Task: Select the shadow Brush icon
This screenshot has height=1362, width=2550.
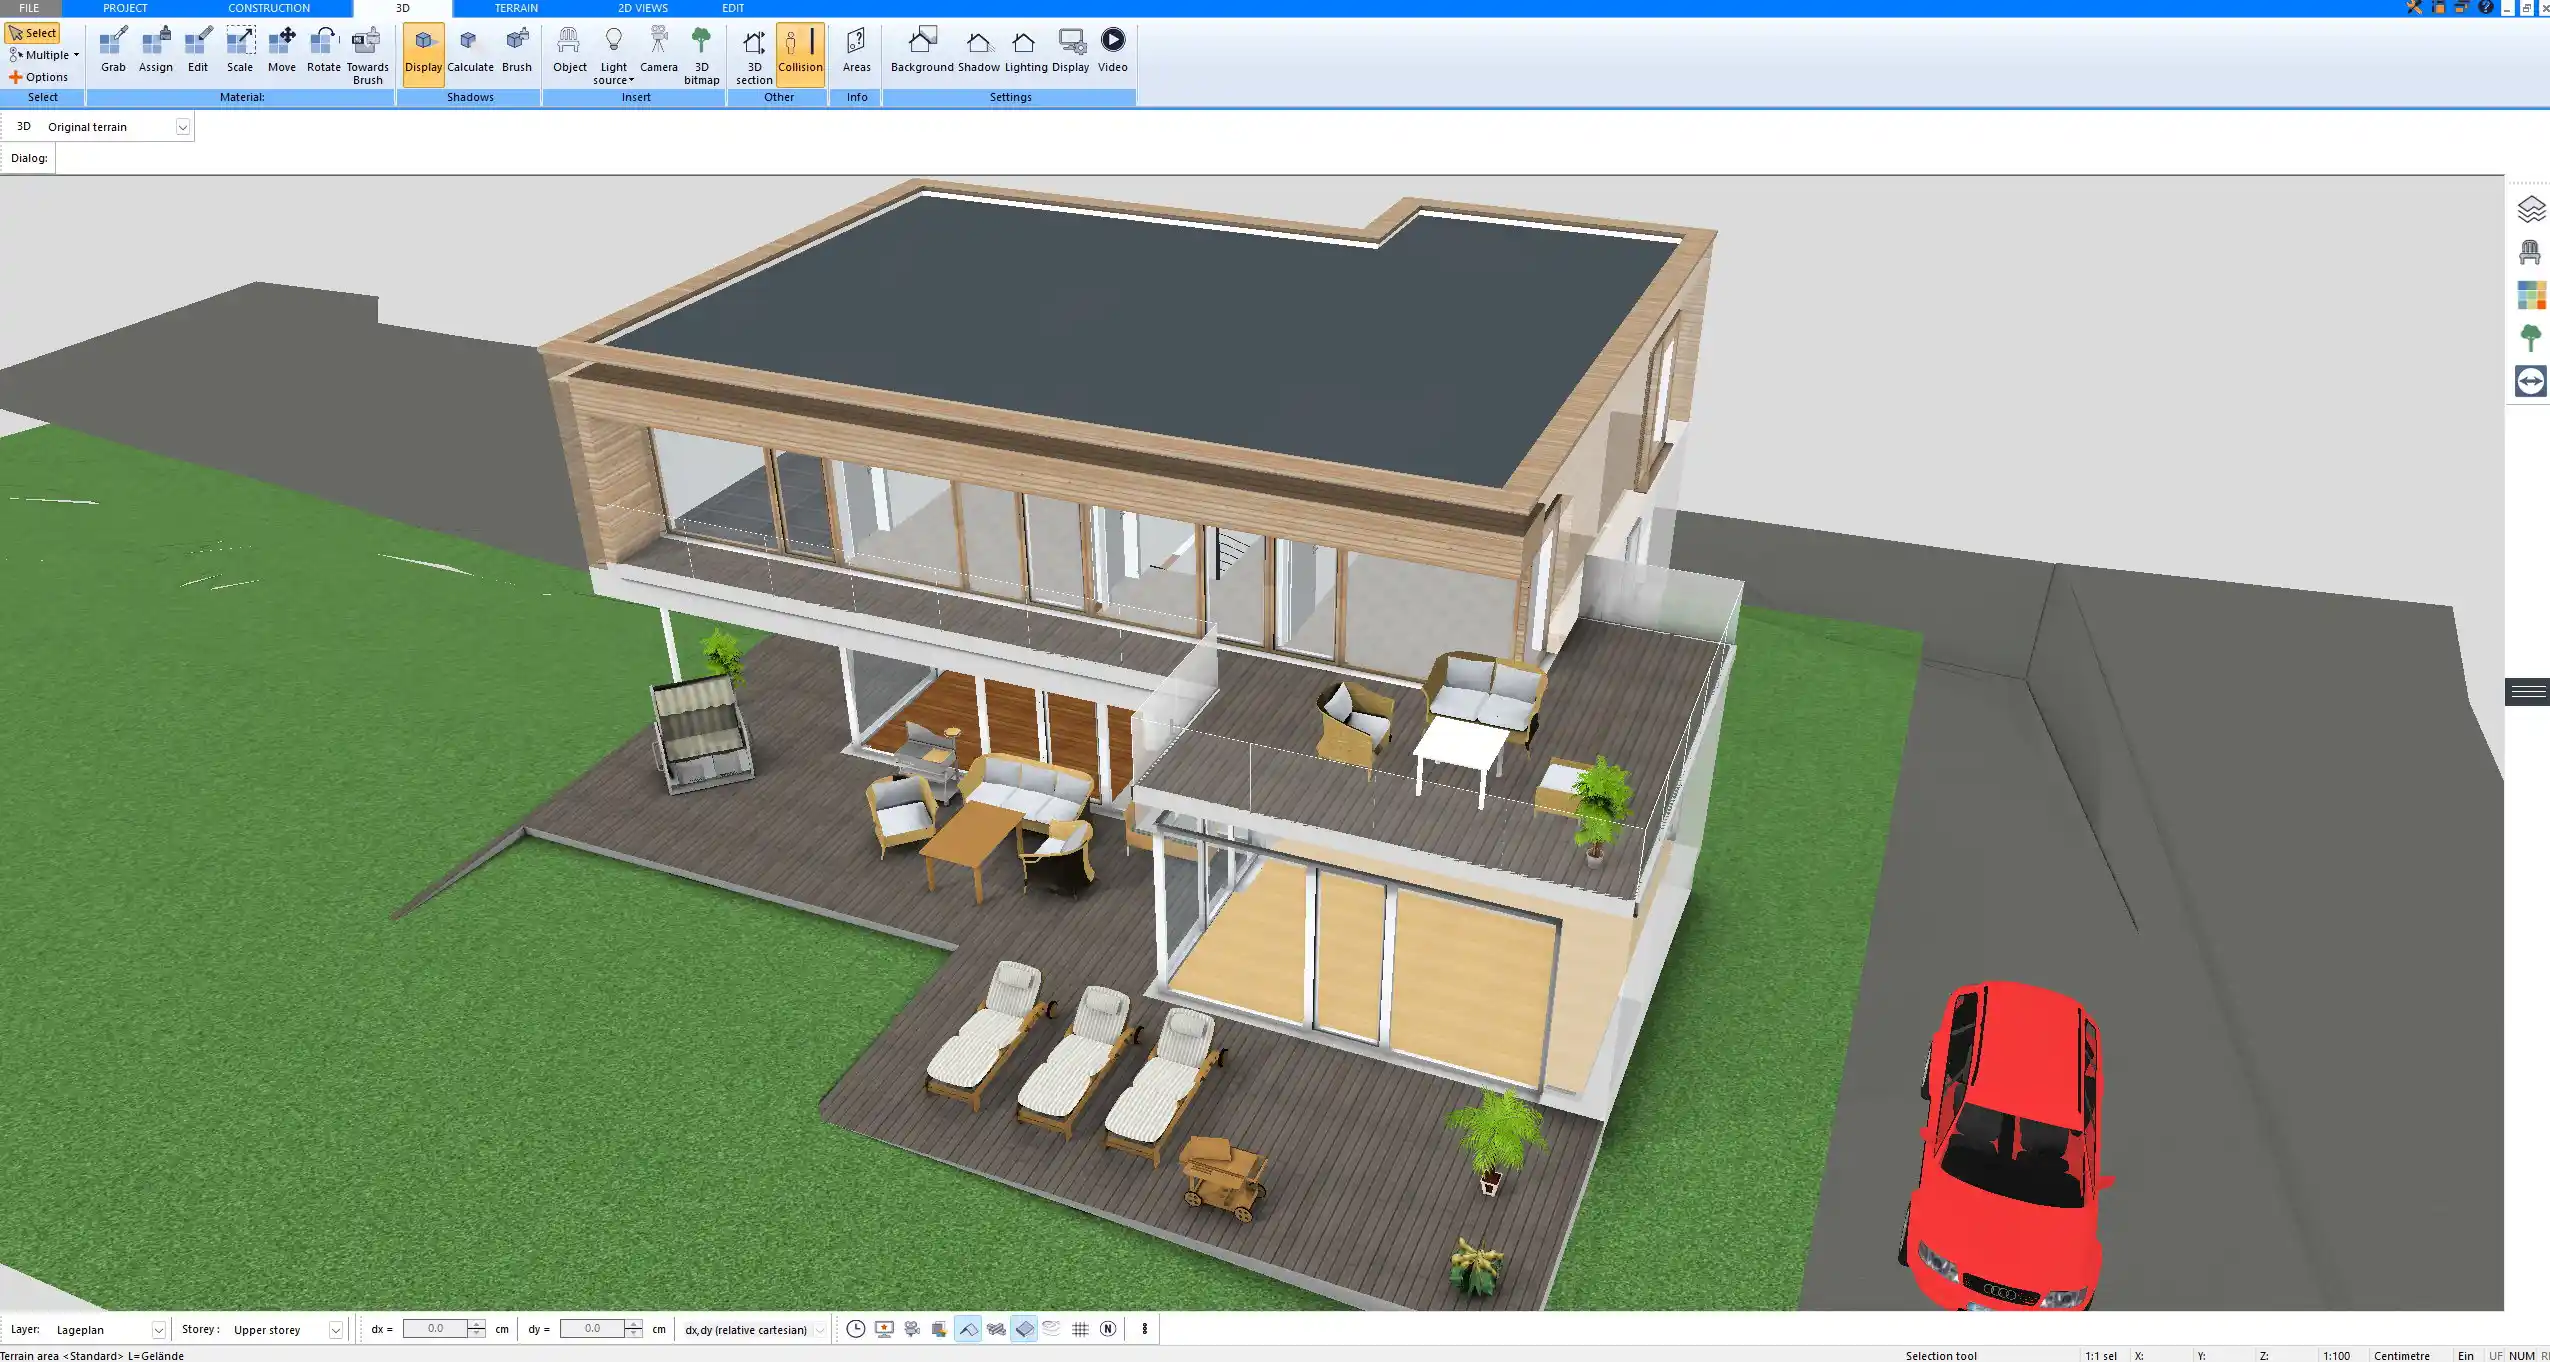Action: pyautogui.click(x=516, y=50)
